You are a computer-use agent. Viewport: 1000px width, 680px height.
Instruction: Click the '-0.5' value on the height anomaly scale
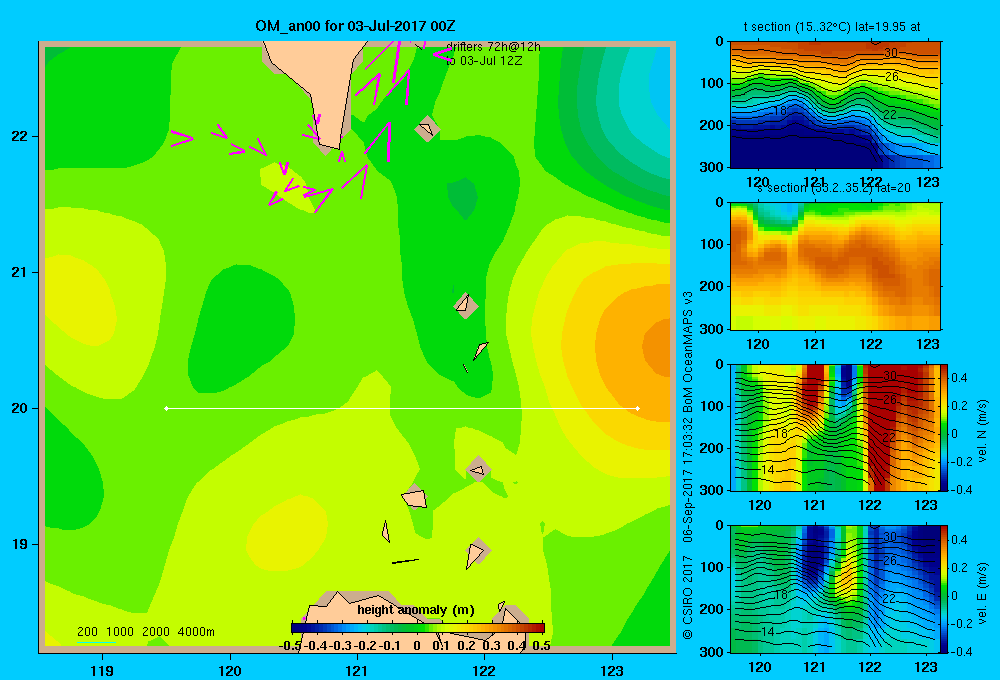click(290, 646)
